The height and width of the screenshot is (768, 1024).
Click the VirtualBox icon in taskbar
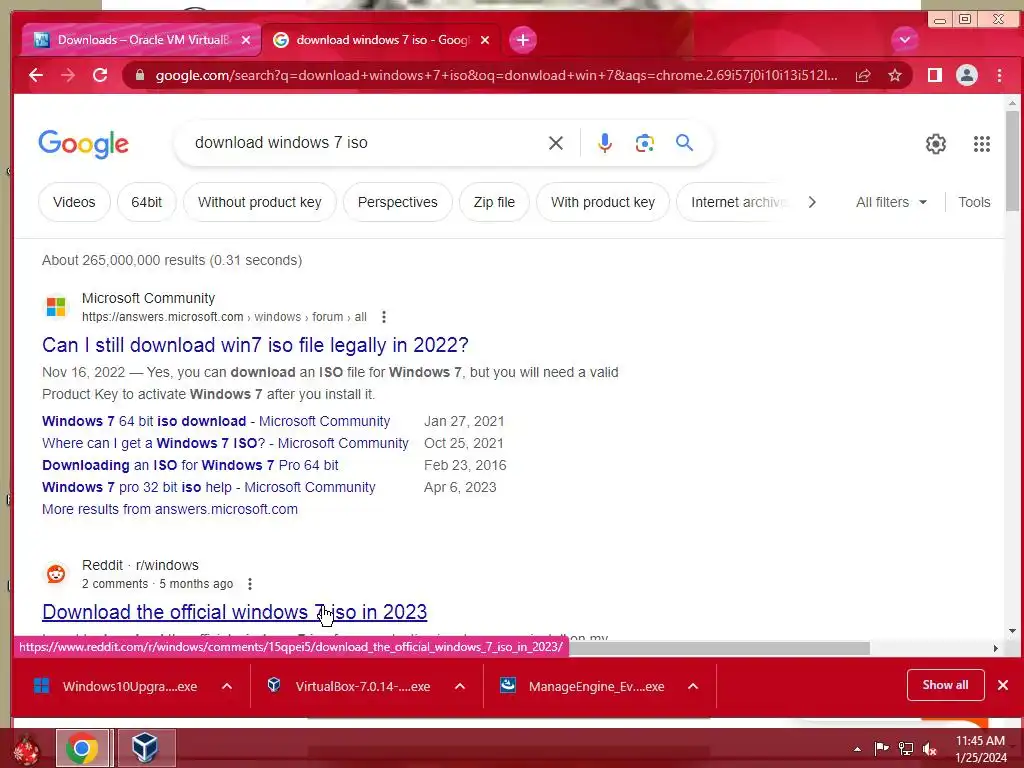click(x=145, y=748)
